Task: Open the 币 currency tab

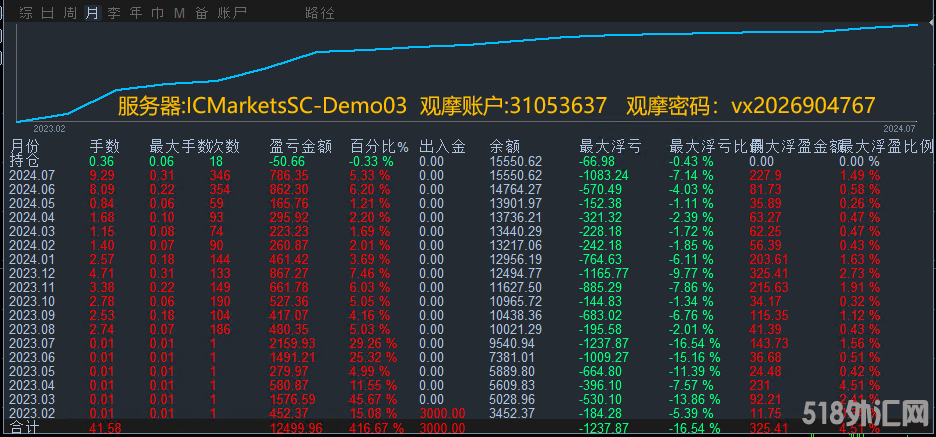Action: [158, 13]
